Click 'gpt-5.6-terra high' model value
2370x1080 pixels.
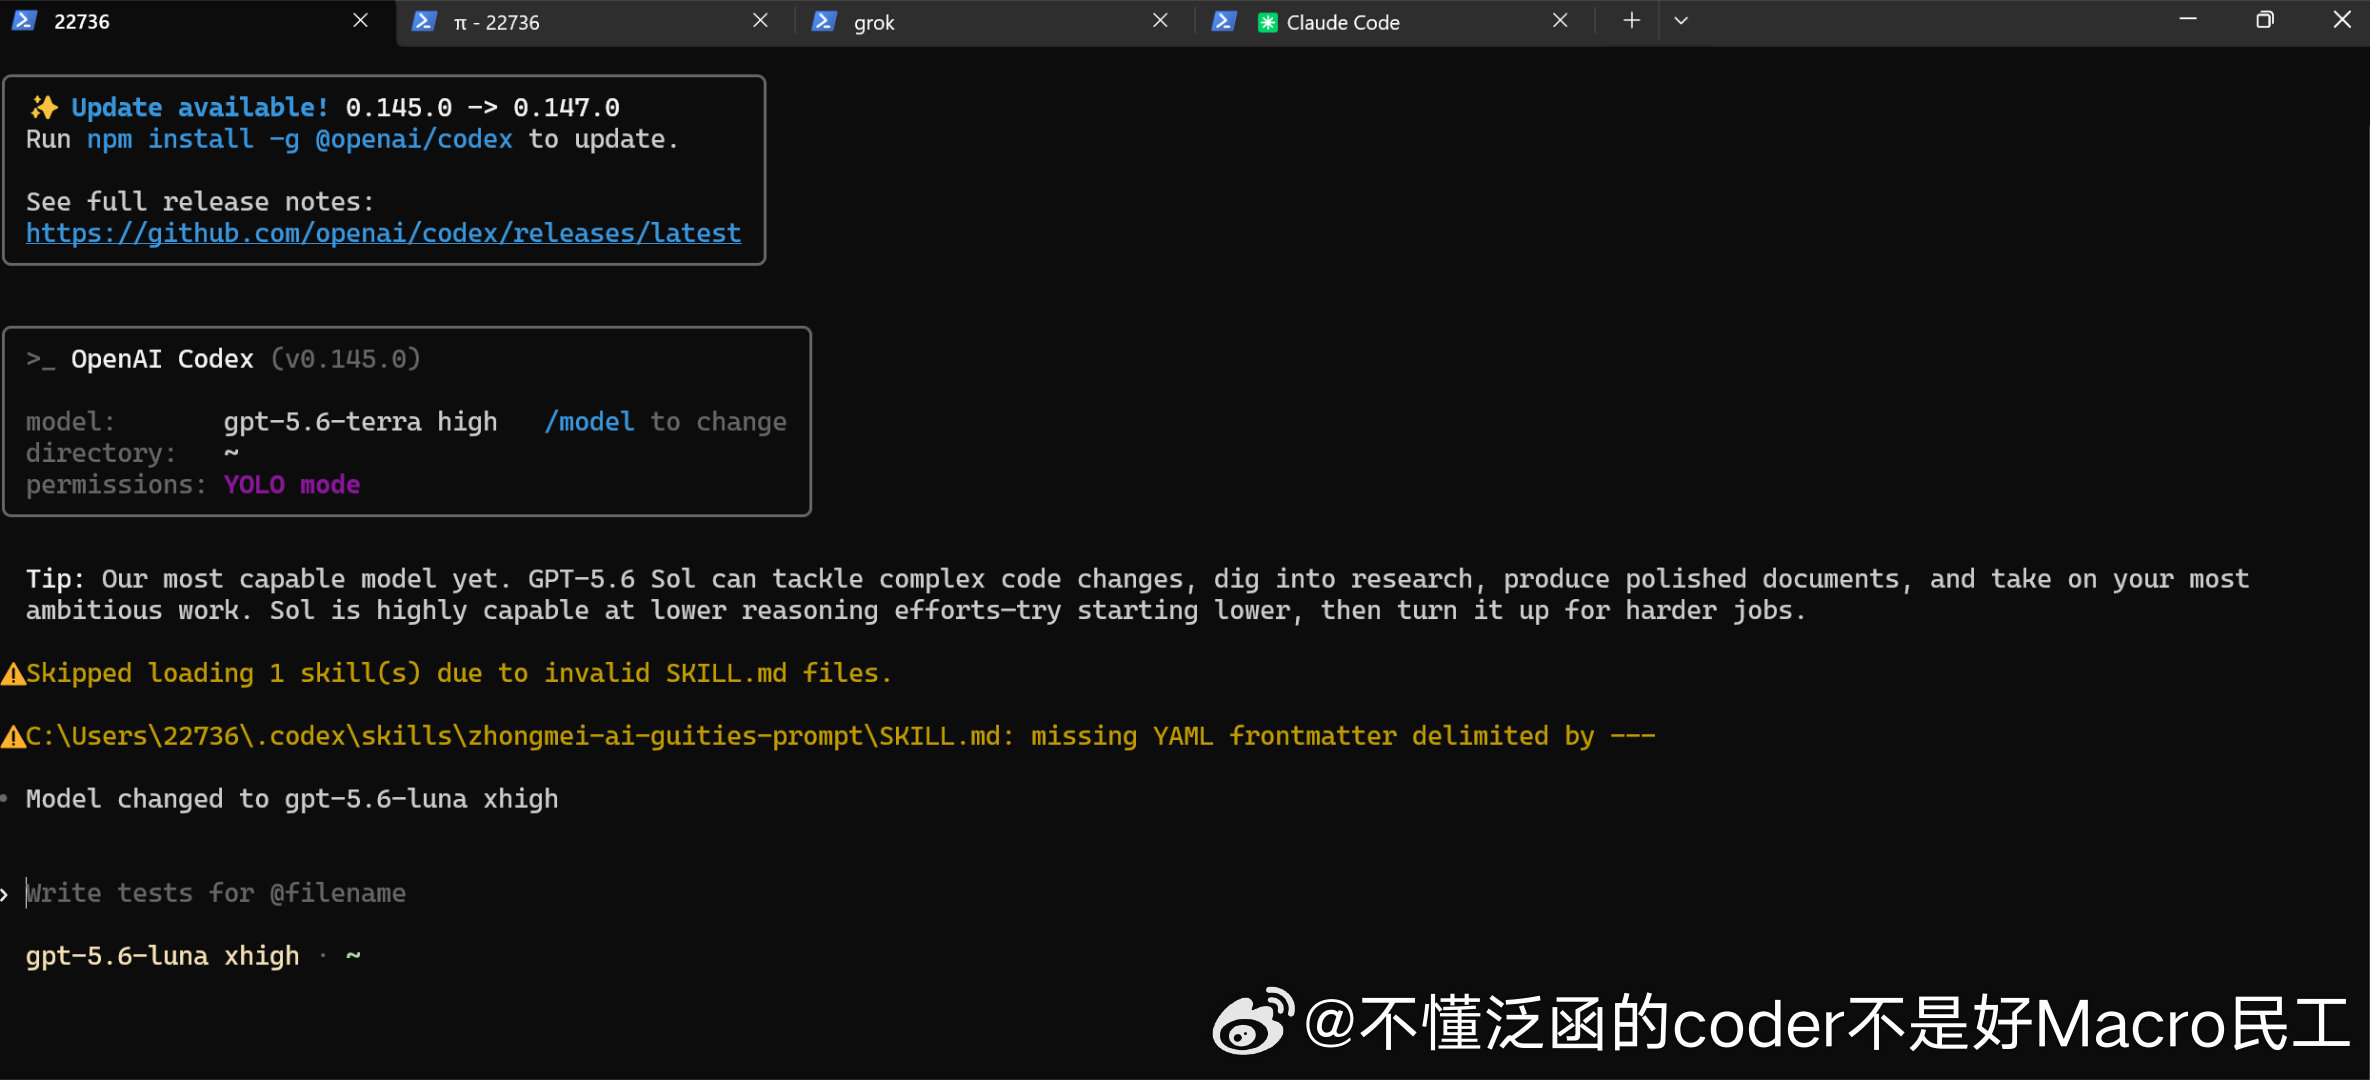click(361, 422)
